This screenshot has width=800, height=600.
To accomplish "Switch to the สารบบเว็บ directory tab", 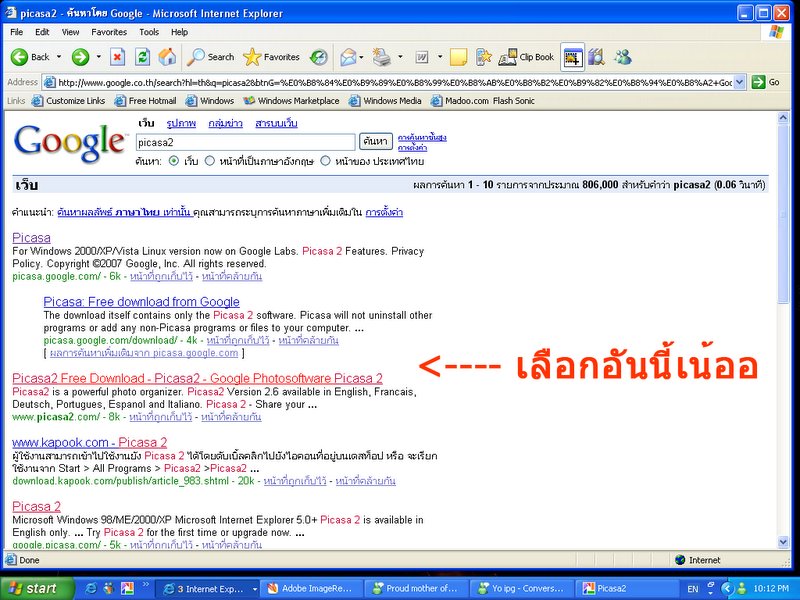I will (x=276, y=123).
